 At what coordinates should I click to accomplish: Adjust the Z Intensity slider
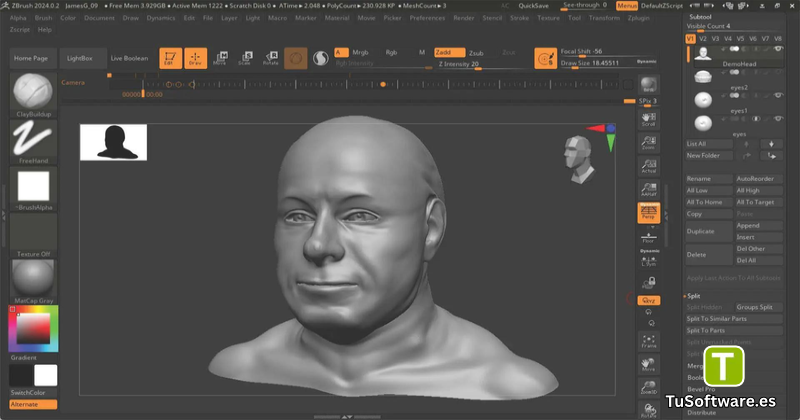(x=482, y=64)
